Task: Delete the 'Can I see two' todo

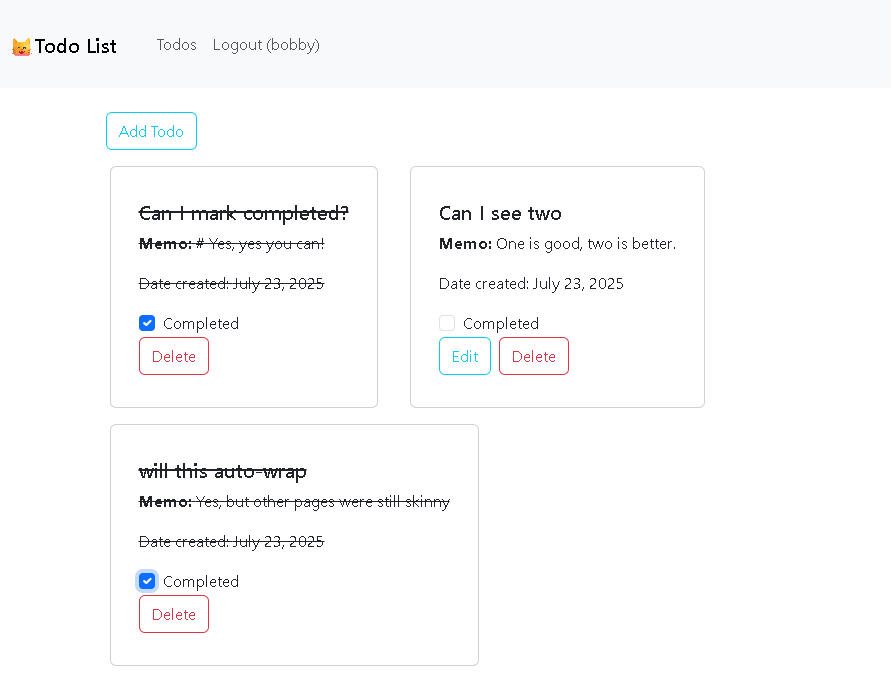Action: 533,356
